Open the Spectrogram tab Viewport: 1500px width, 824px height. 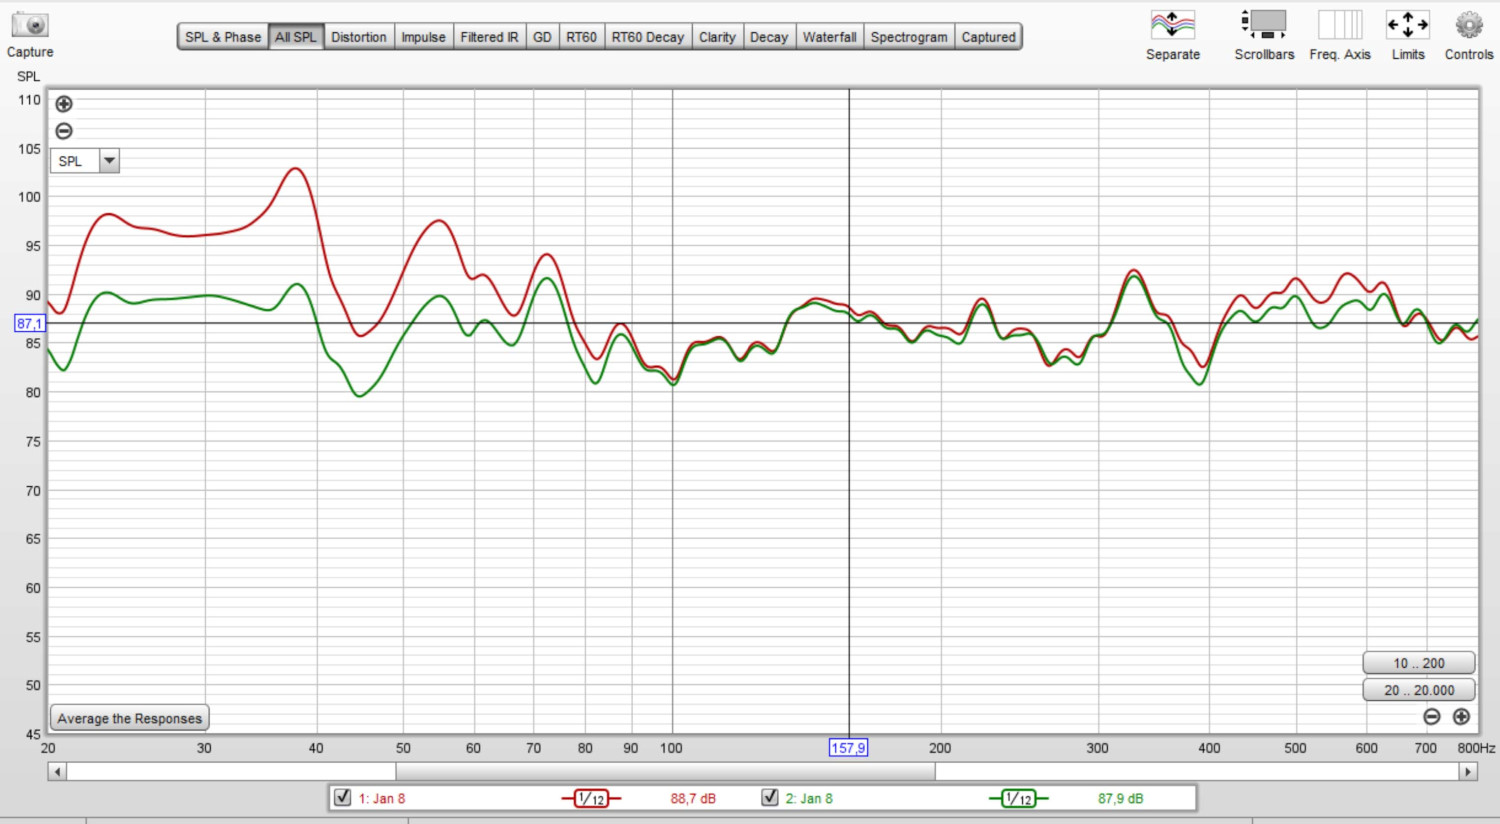pos(908,37)
